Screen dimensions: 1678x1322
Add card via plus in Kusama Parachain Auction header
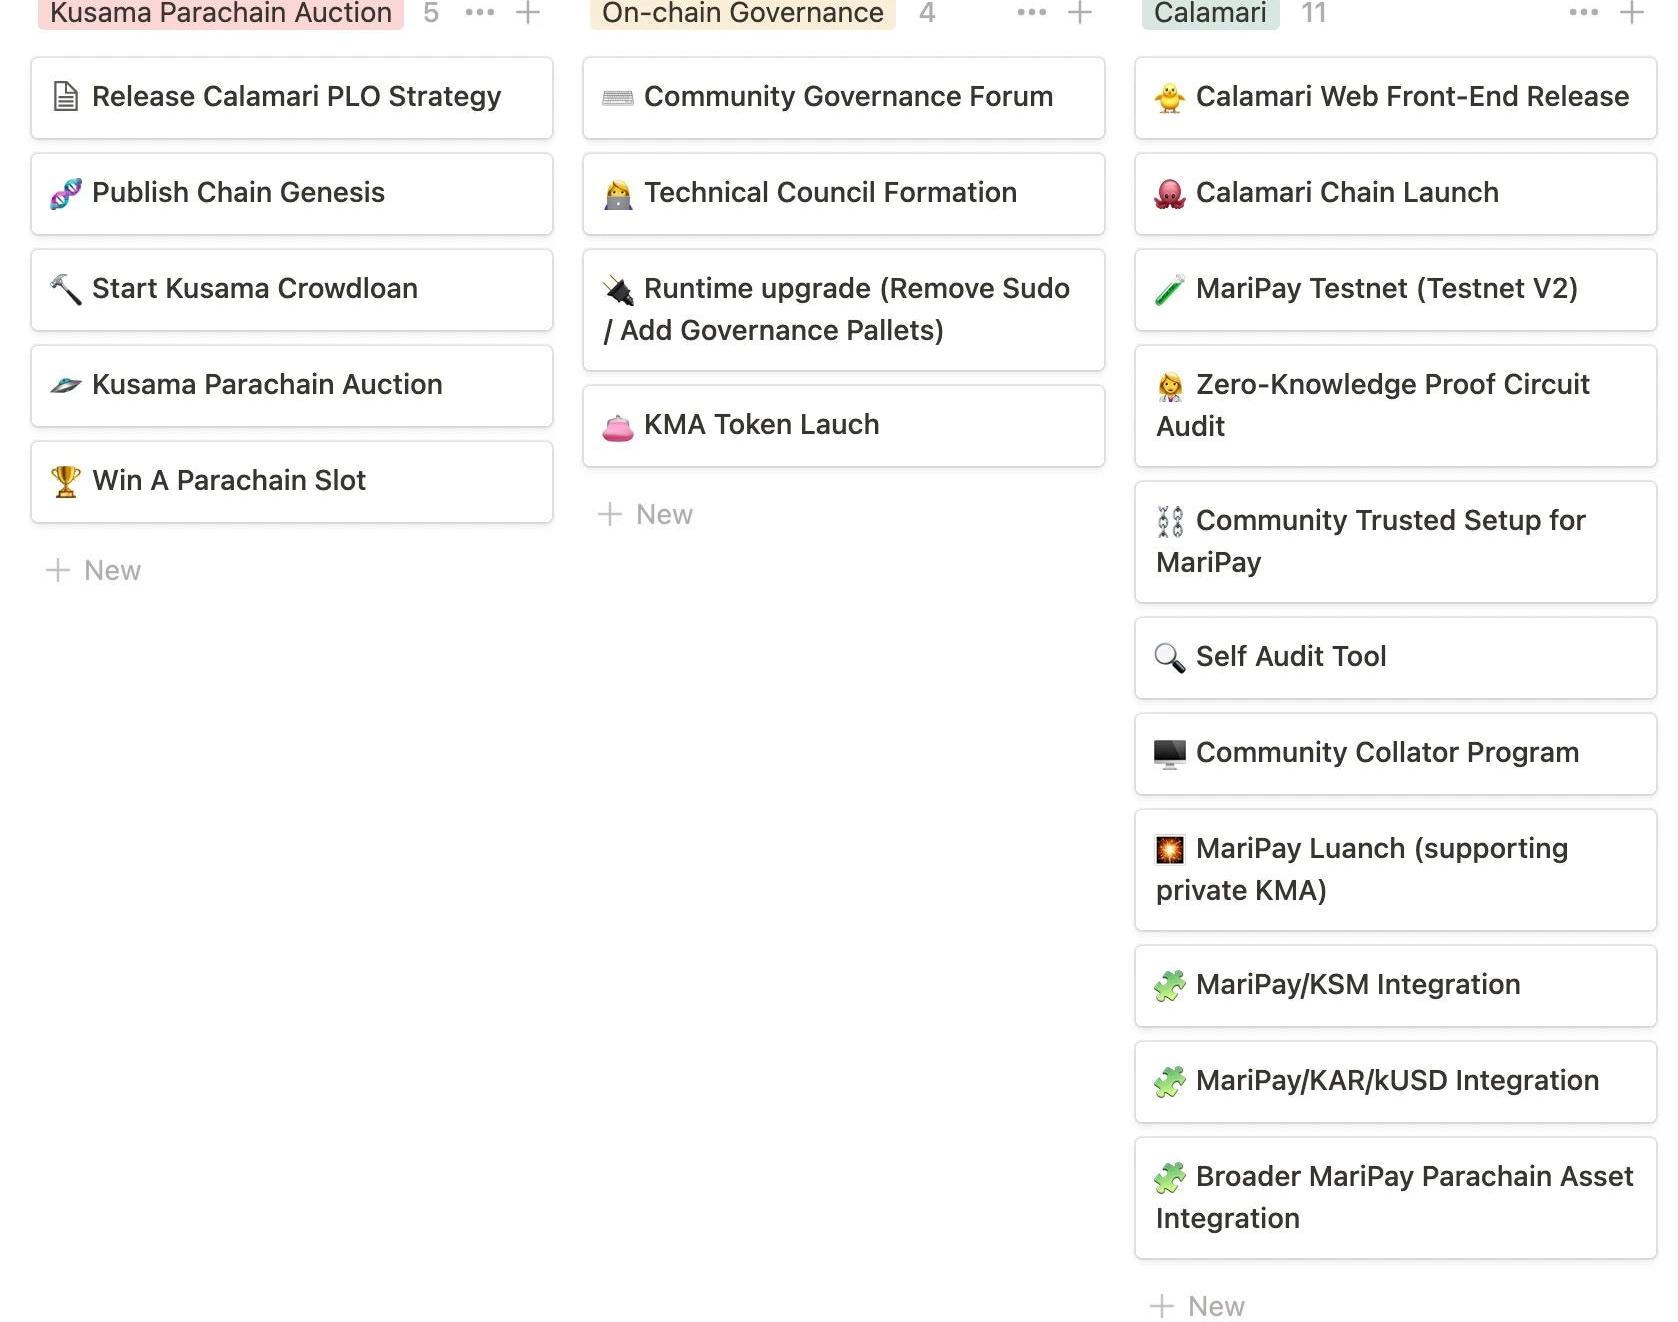(528, 13)
